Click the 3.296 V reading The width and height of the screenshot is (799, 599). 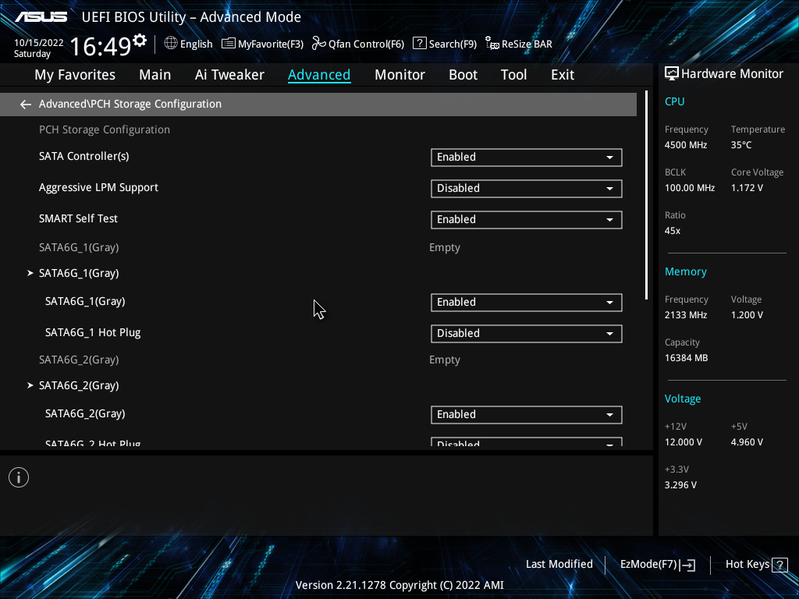(x=680, y=485)
